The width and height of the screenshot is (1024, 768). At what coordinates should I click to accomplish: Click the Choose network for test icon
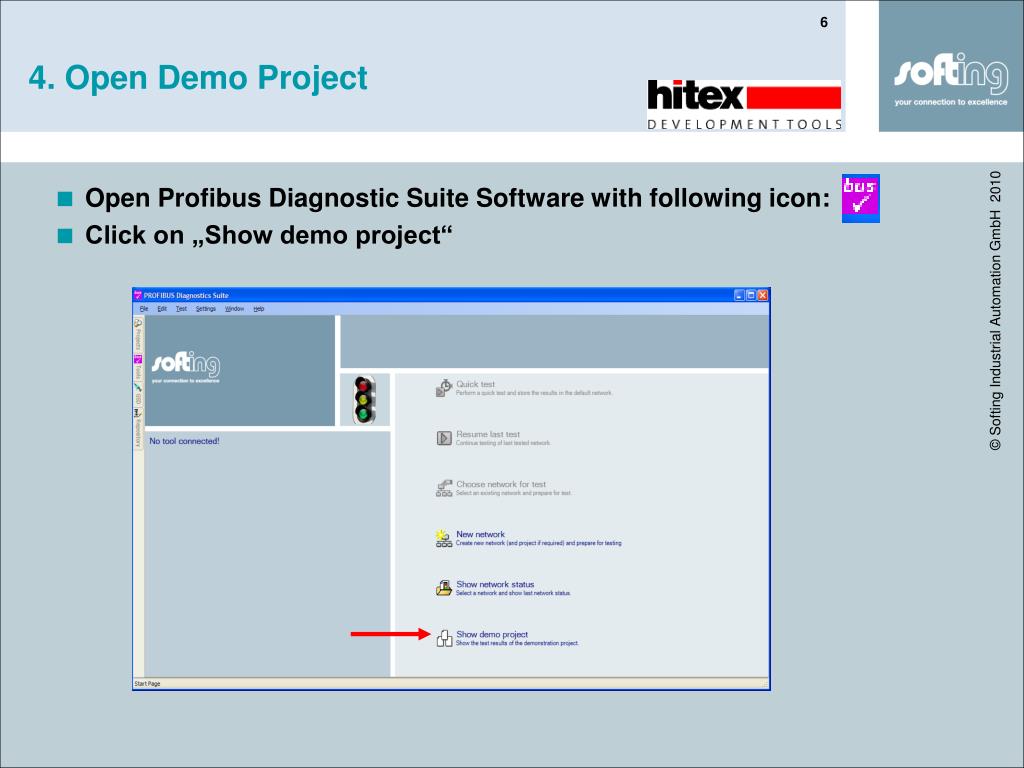point(444,488)
